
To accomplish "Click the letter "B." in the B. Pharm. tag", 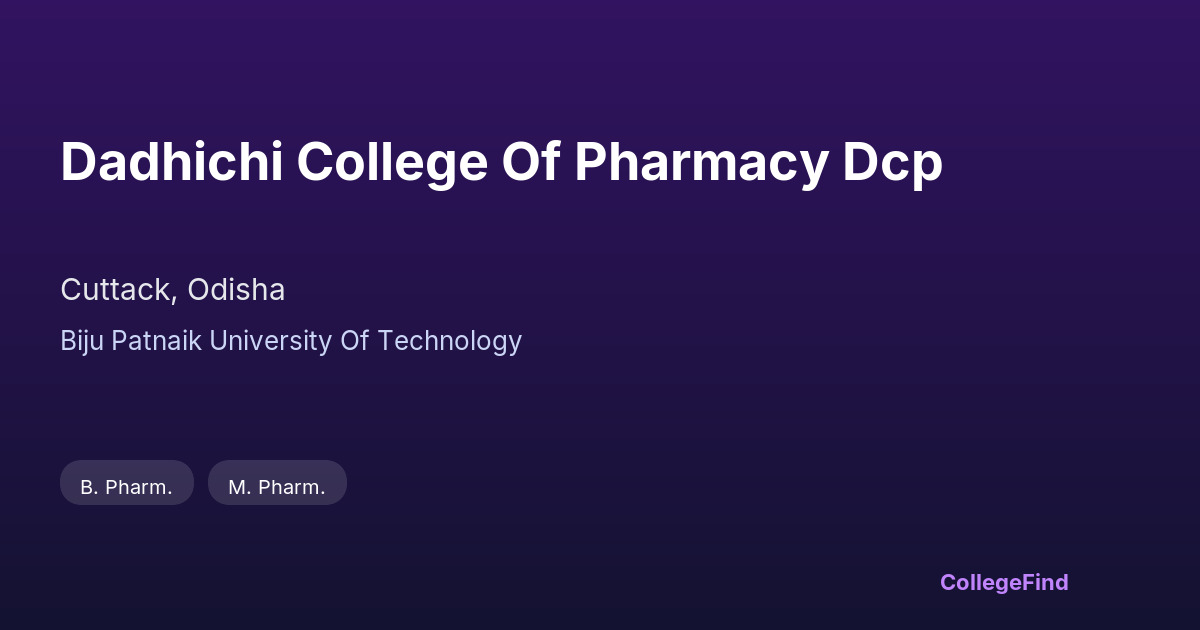I will point(88,488).
